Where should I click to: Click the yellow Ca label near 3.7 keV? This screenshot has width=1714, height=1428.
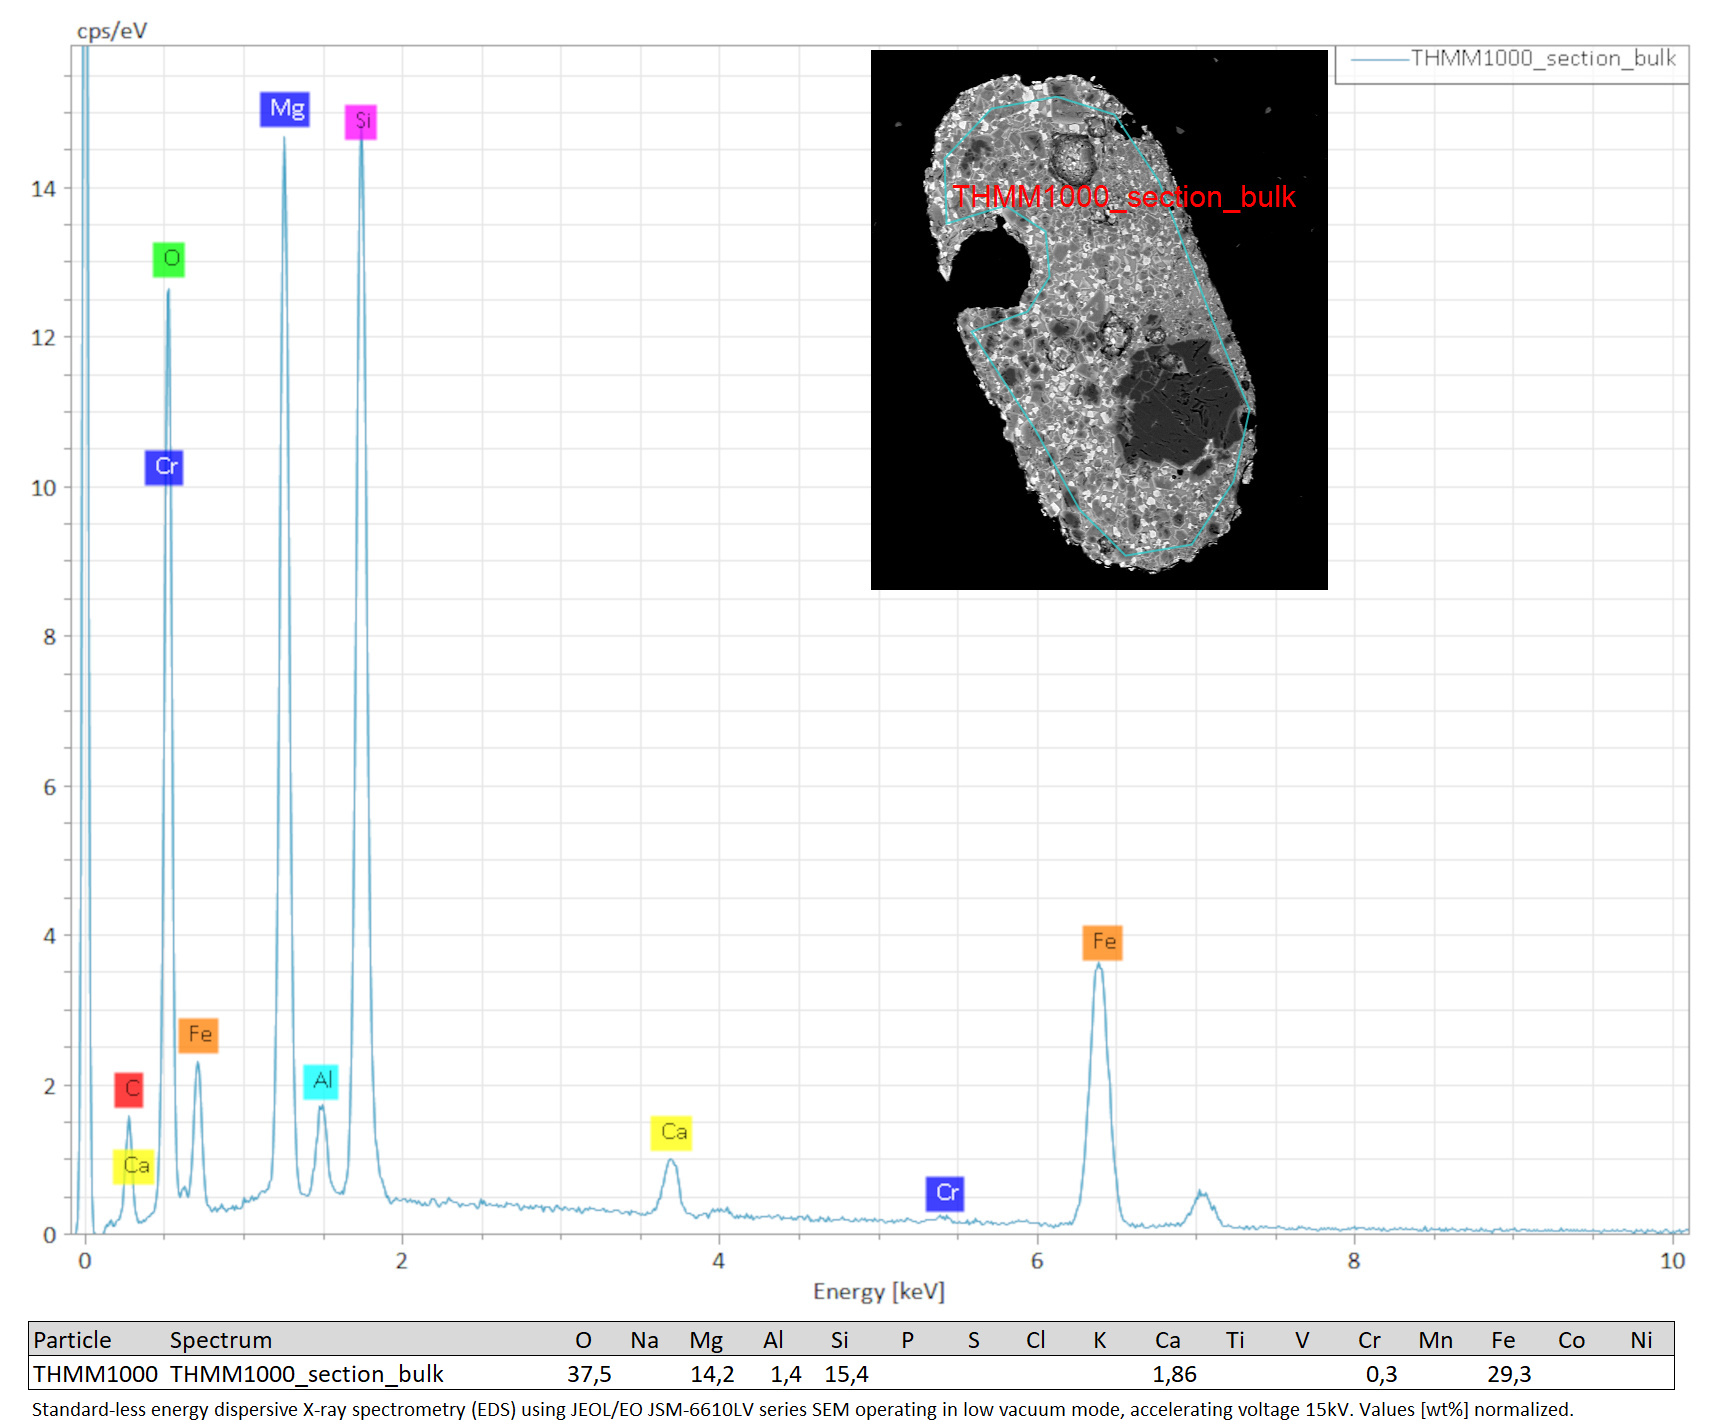[671, 1133]
